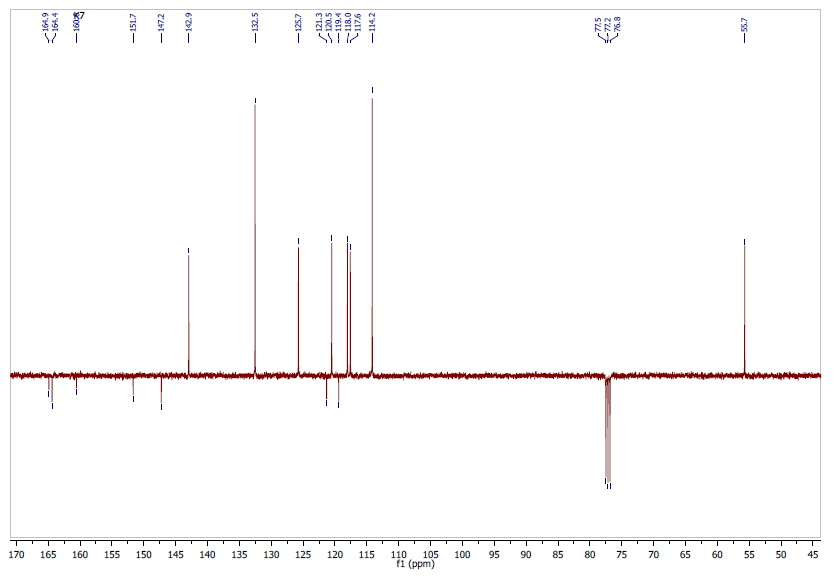Image resolution: width=838 pixels, height=581 pixels.
Task: Select the 164.9 peak label
Action: point(45,22)
